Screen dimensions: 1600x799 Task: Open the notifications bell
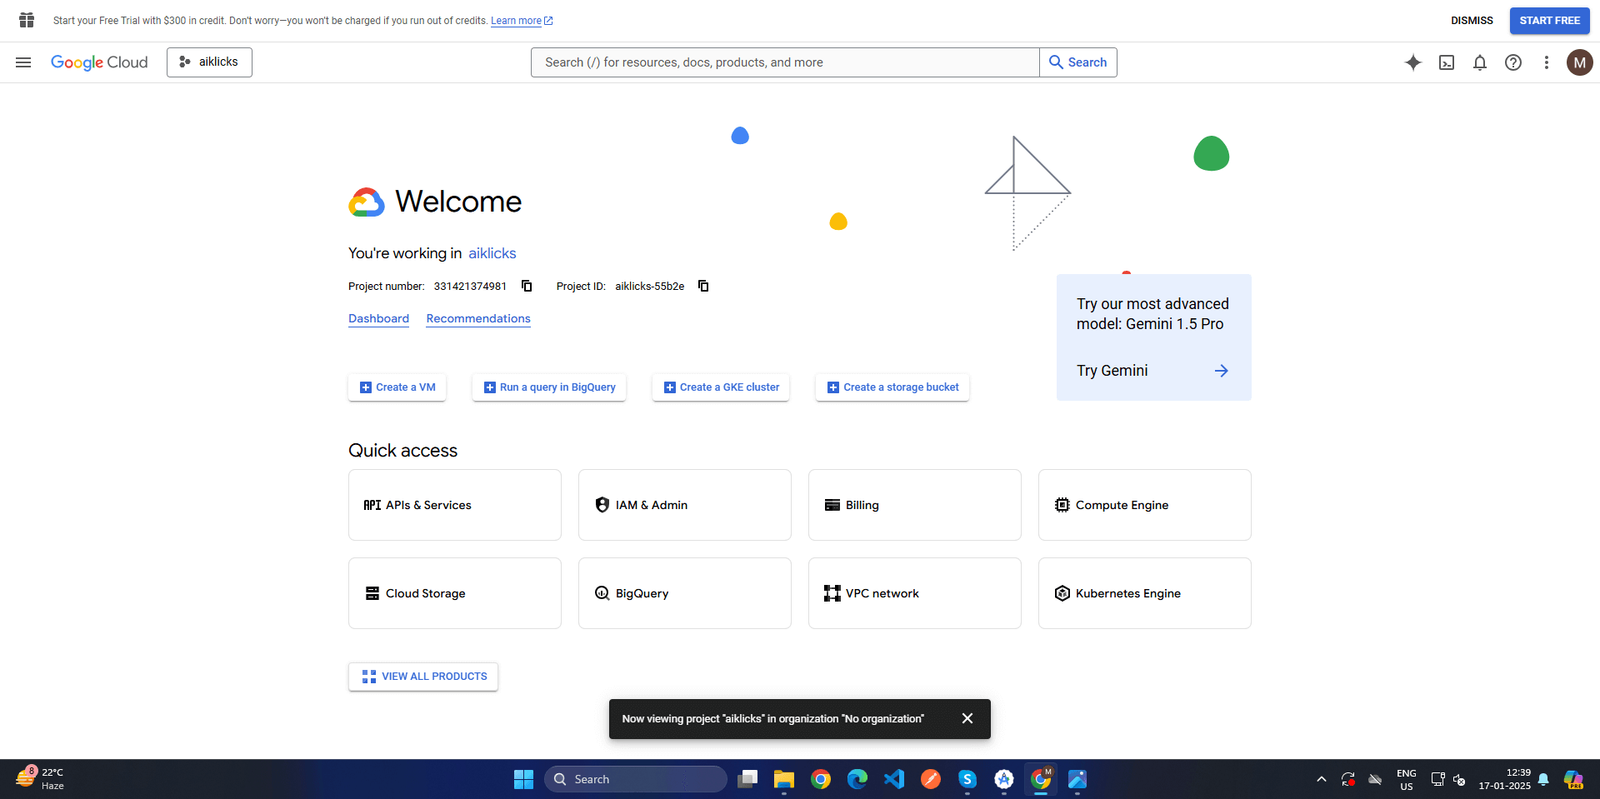(1480, 62)
